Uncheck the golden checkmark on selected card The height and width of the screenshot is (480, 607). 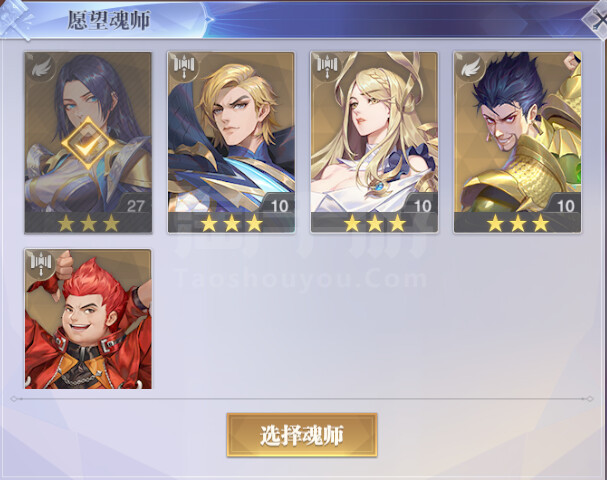point(88,143)
